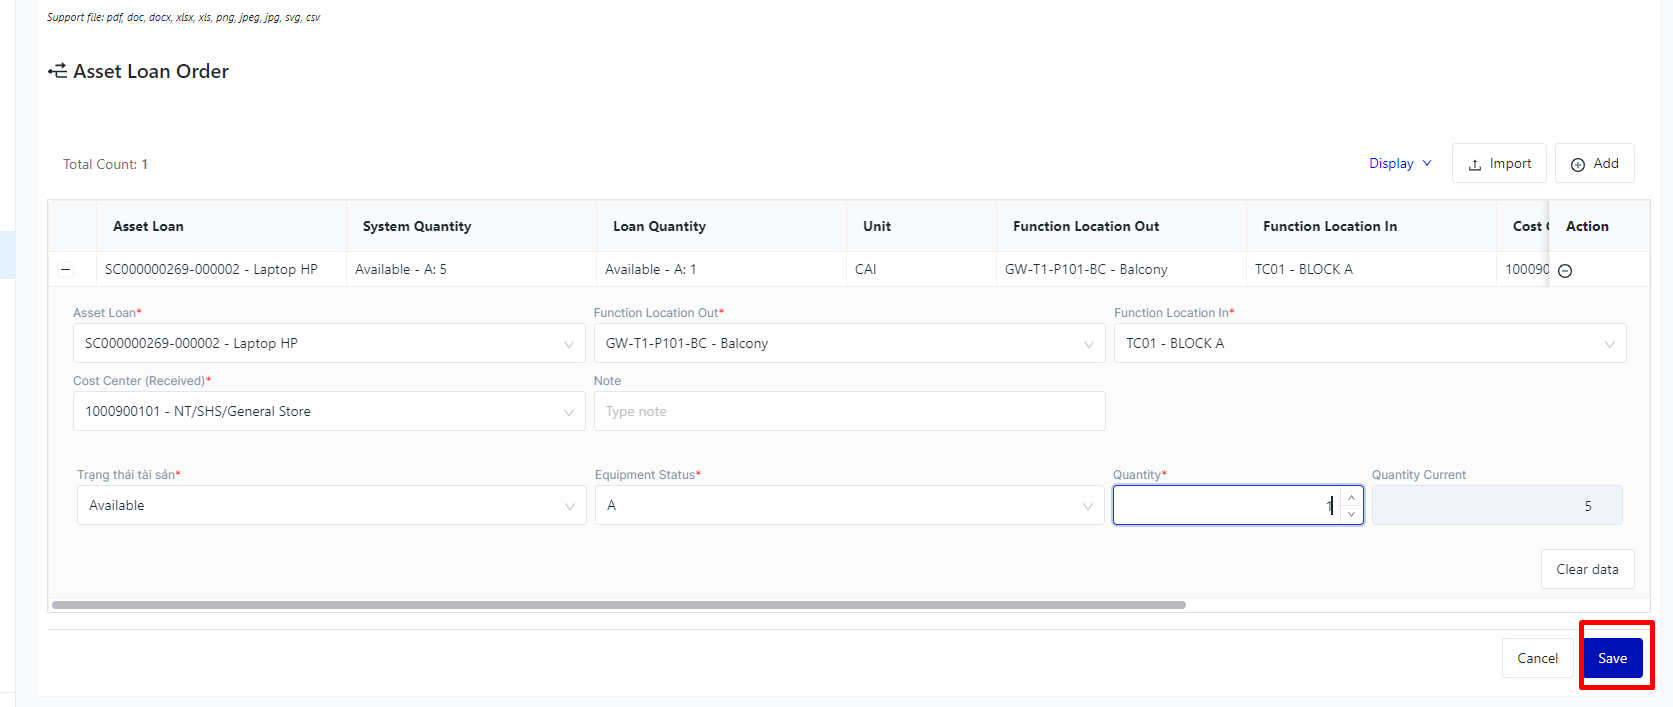Click the Import button

point(1499,164)
